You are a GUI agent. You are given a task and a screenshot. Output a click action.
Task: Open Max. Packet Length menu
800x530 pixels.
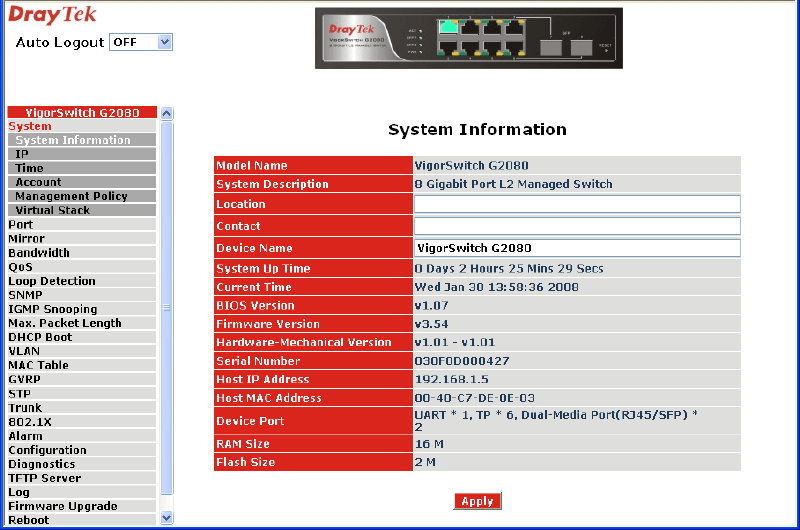click(82, 323)
